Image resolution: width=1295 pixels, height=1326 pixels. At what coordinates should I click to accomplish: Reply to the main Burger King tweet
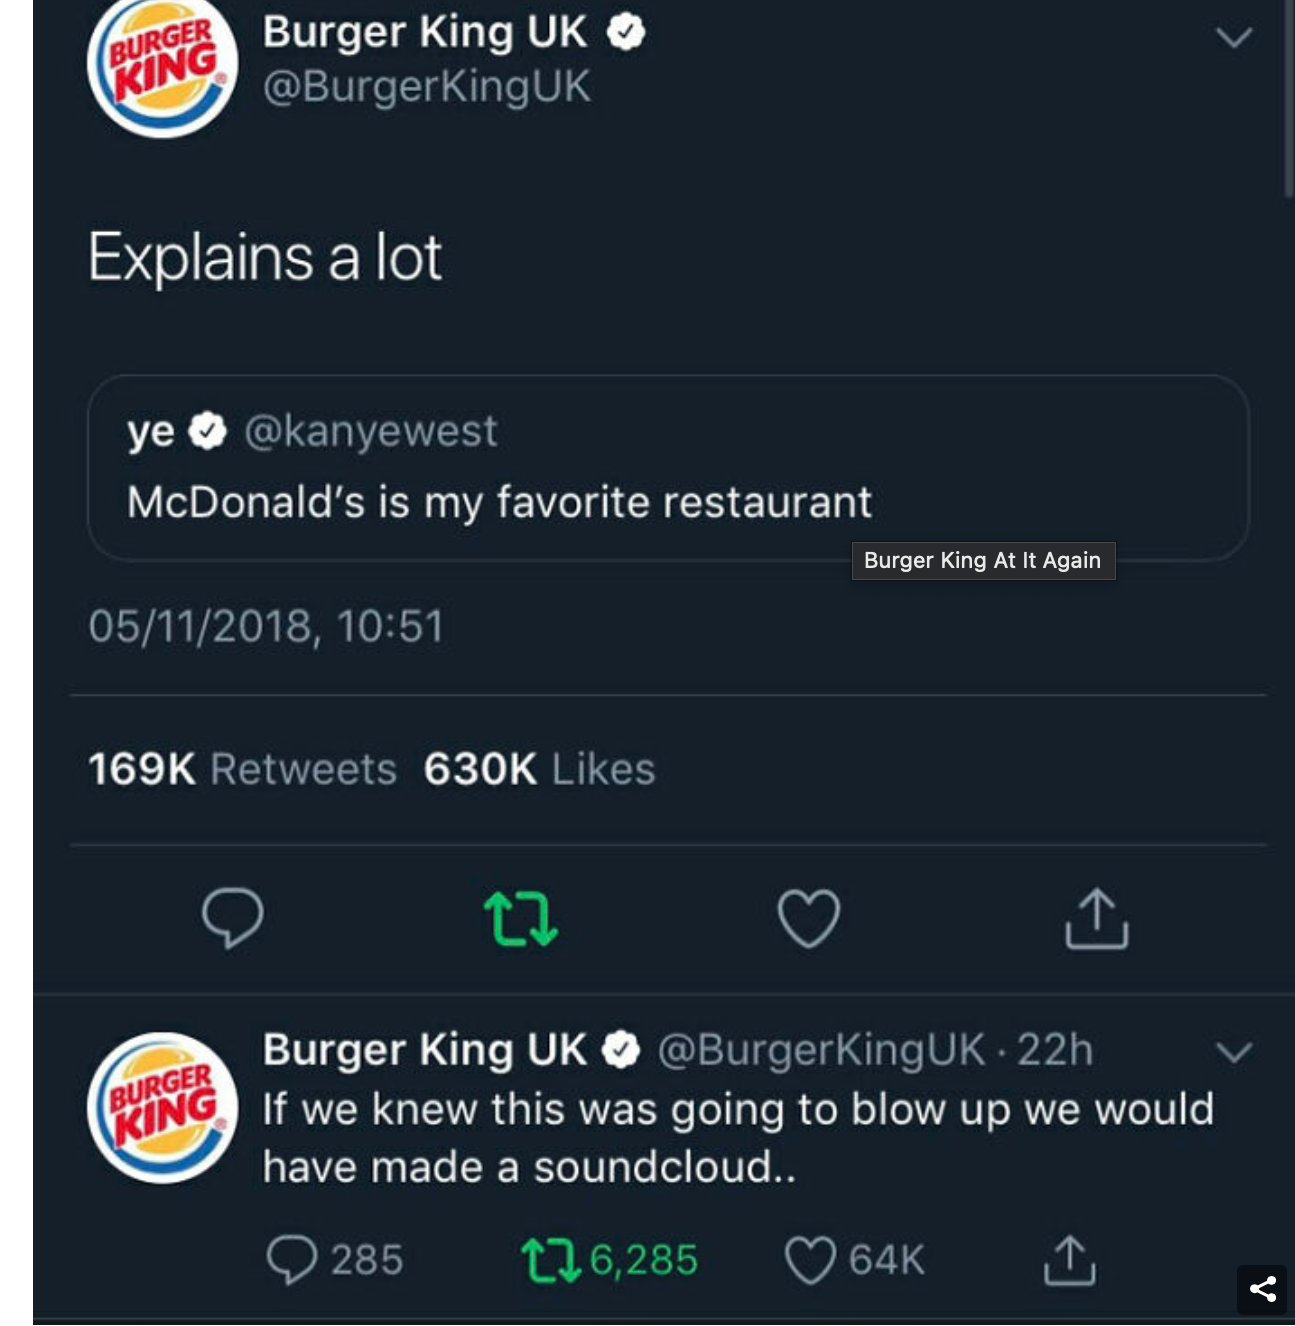pos(232,917)
